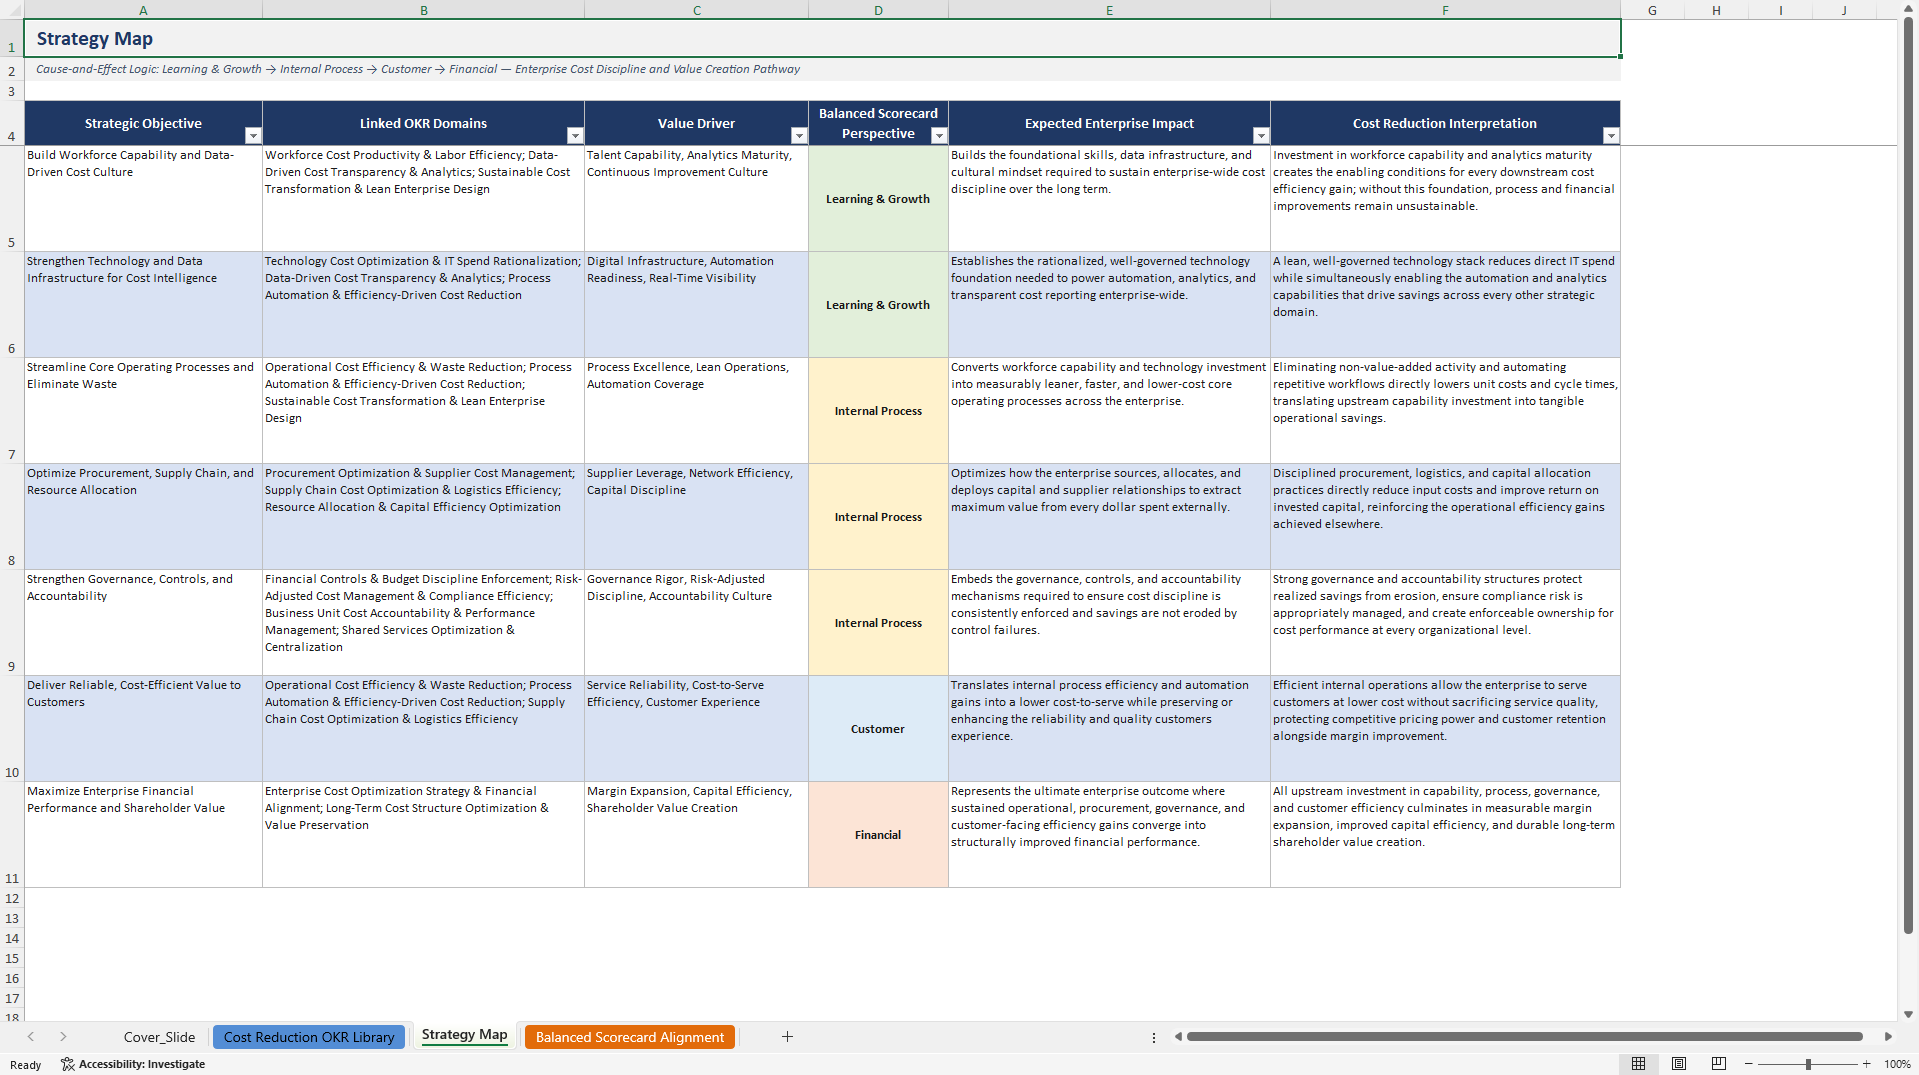The height and width of the screenshot is (1075, 1919).
Task: Go to previous sheet tab arrow
Action: click(31, 1037)
